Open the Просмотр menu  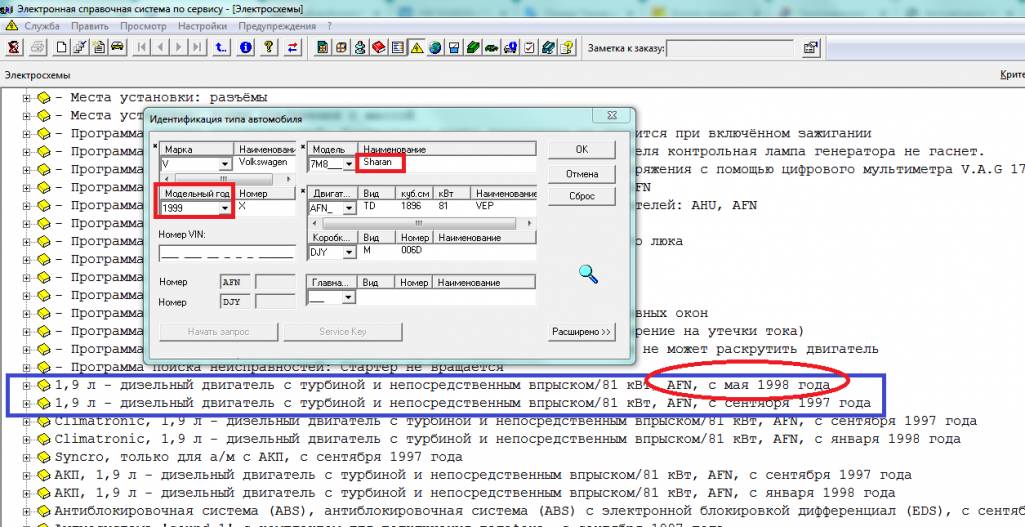(143, 26)
